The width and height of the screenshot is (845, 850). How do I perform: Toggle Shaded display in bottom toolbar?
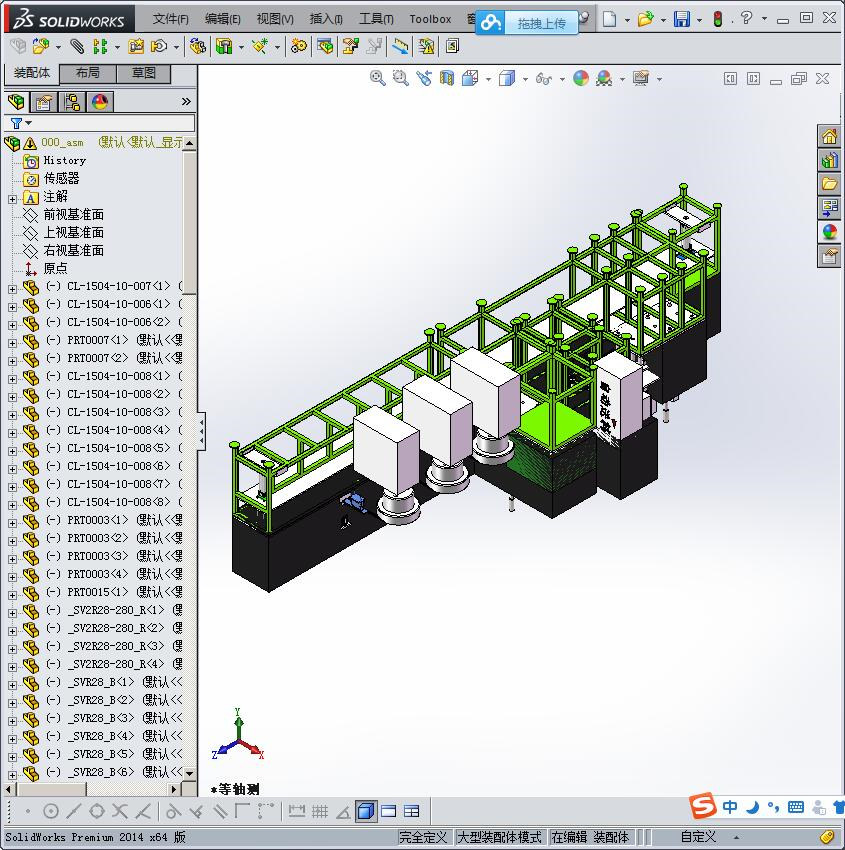366,811
